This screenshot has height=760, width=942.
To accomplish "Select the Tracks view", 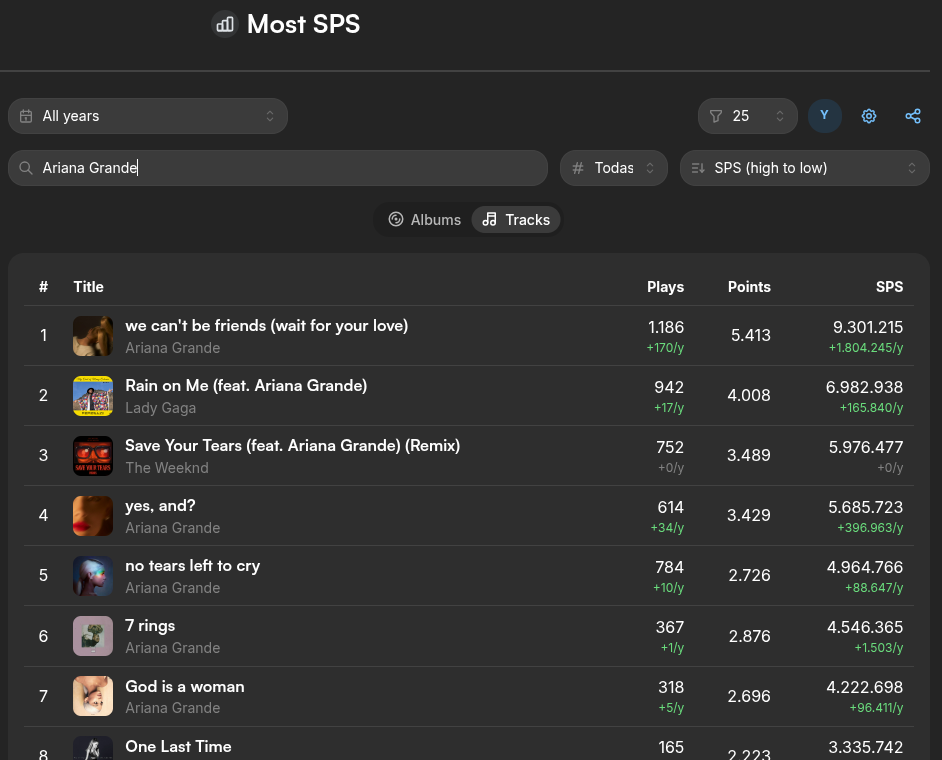I will [516, 220].
